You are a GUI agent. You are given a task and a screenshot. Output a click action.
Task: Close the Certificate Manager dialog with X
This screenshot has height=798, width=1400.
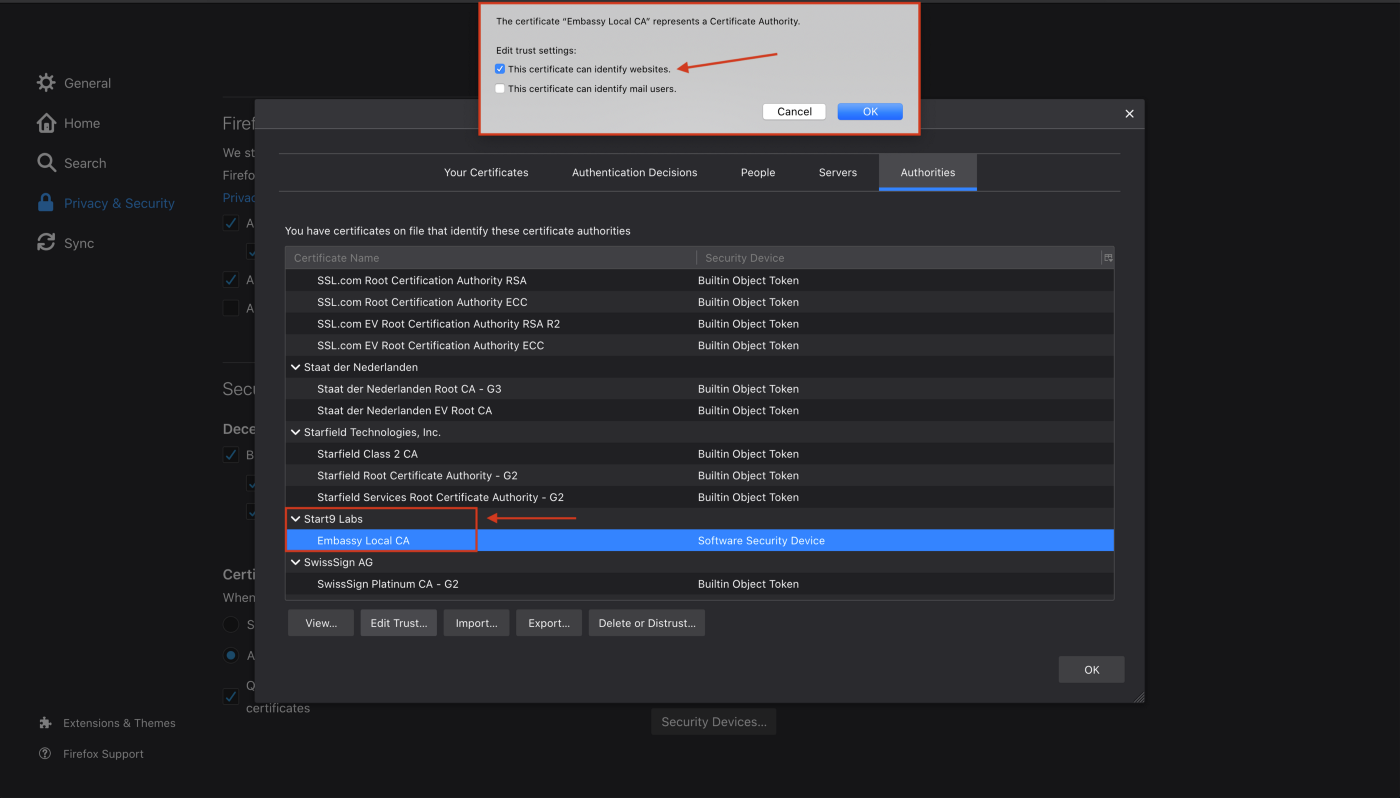pos(1129,114)
